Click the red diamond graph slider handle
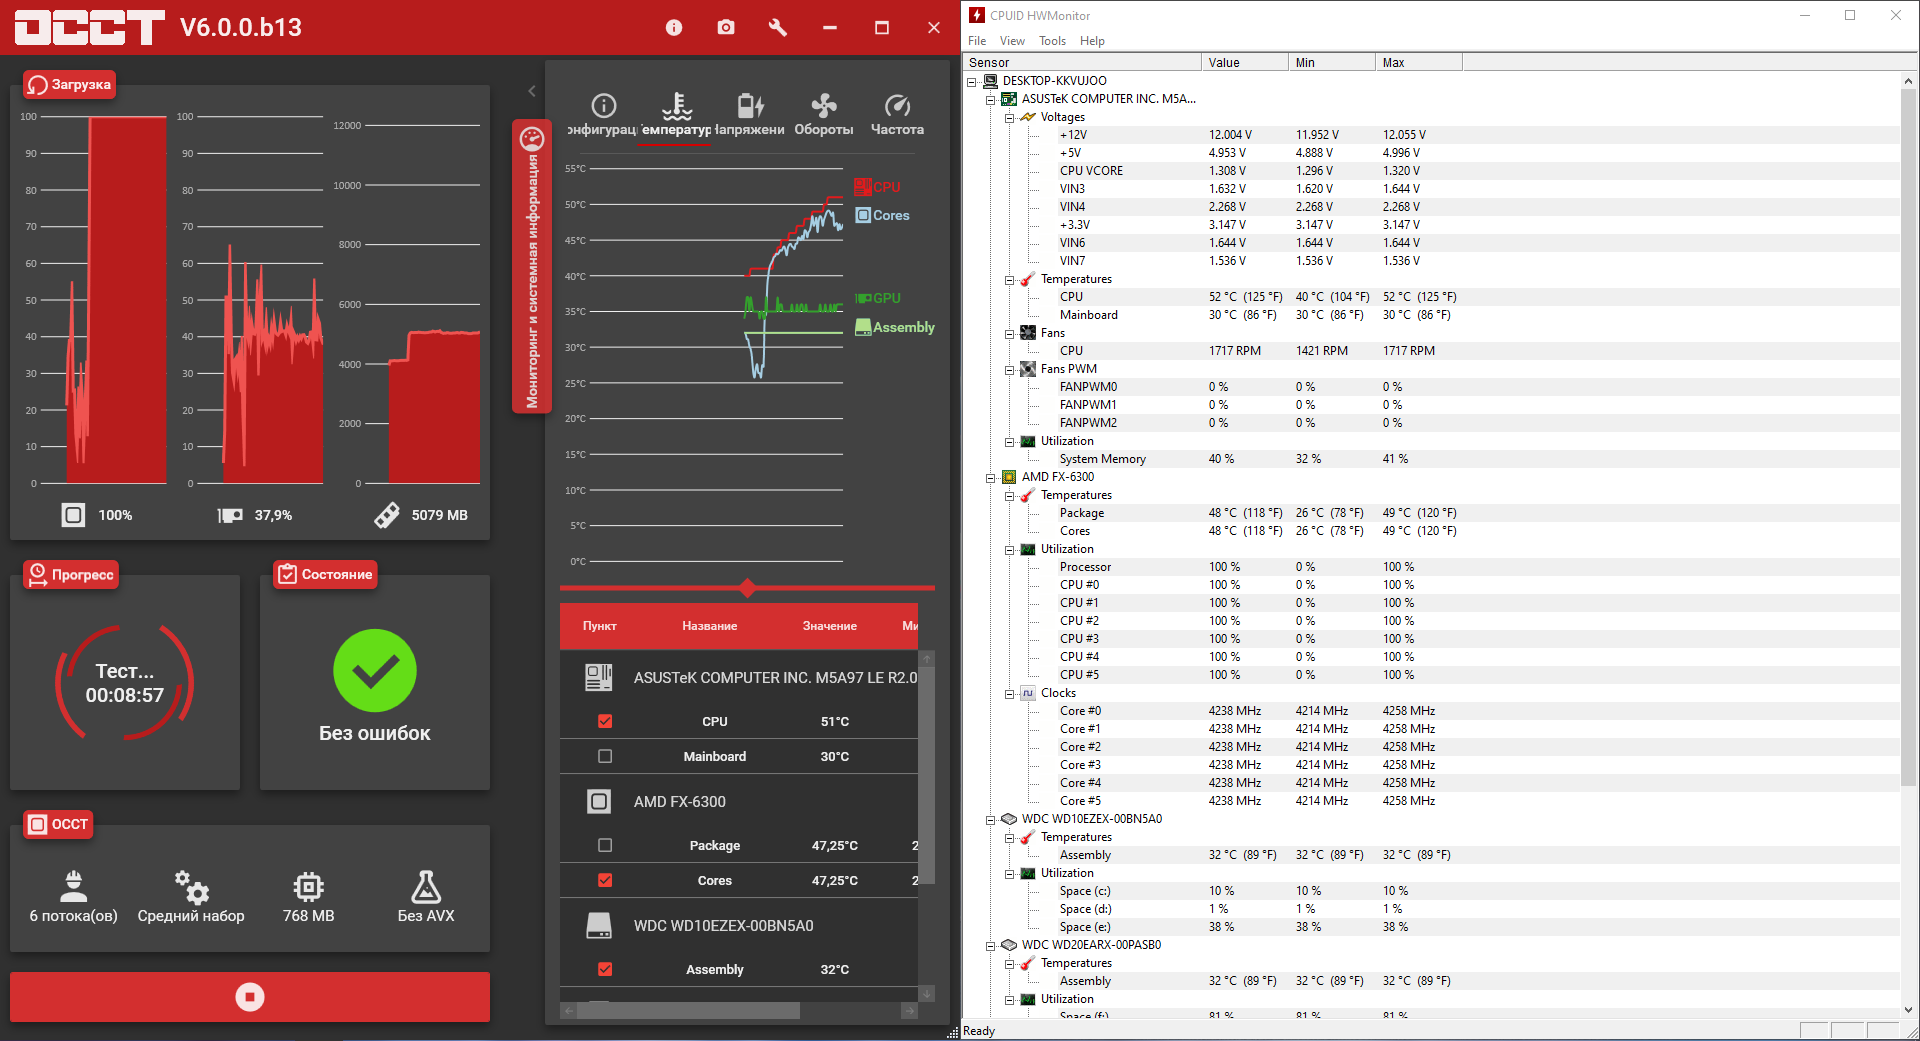This screenshot has height=1041, width=1920. tap(748, 587)
